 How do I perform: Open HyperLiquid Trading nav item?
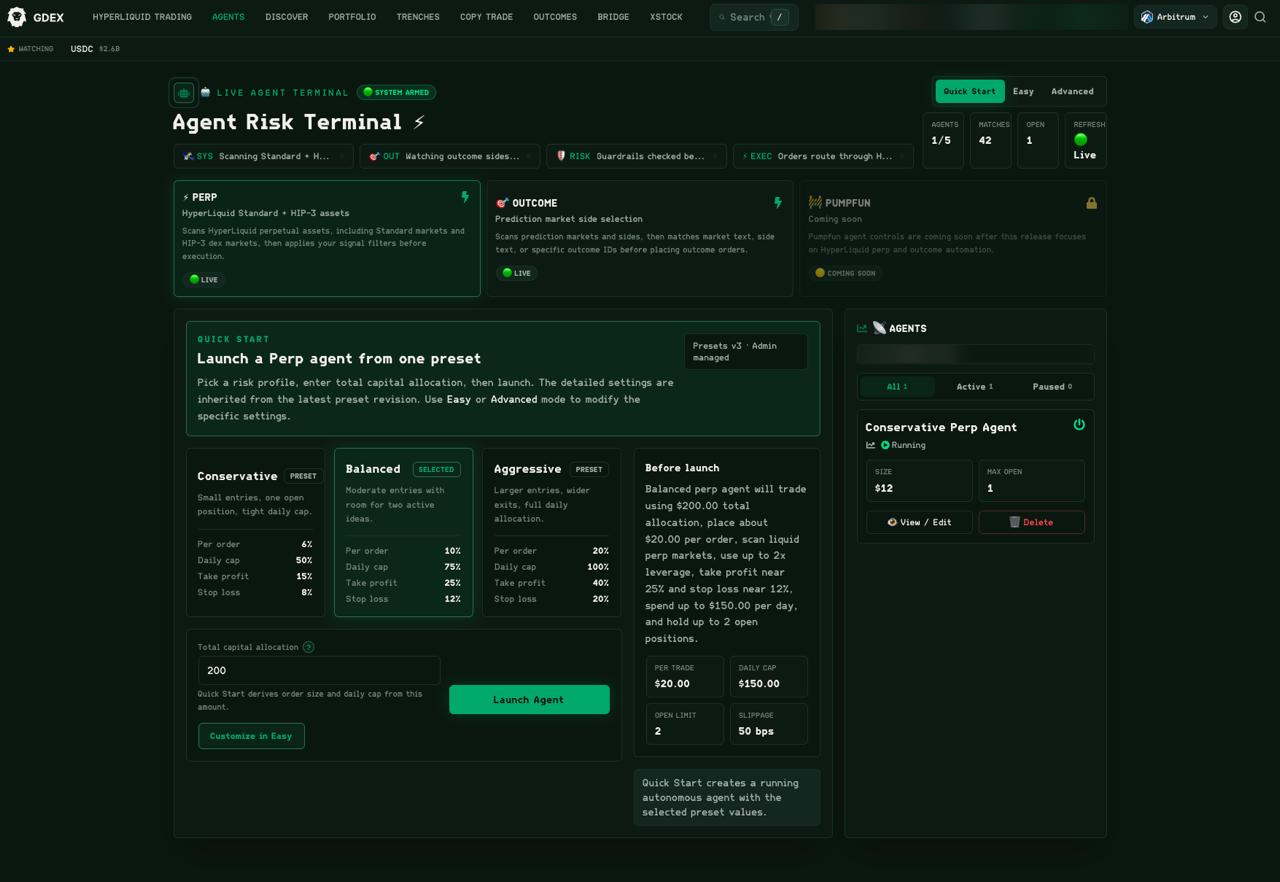[142, 17]
